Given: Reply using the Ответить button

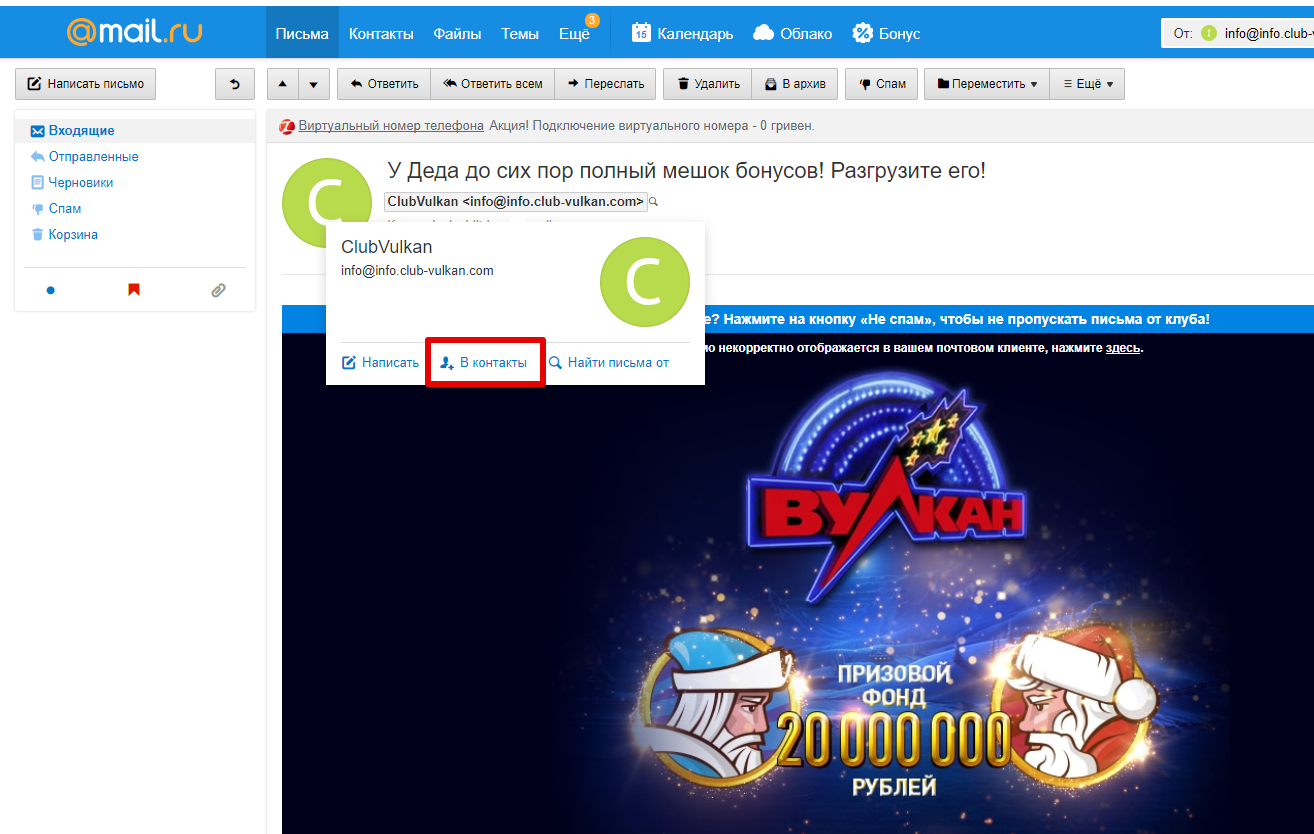Looking at the screenshot, I should point(384,84).
